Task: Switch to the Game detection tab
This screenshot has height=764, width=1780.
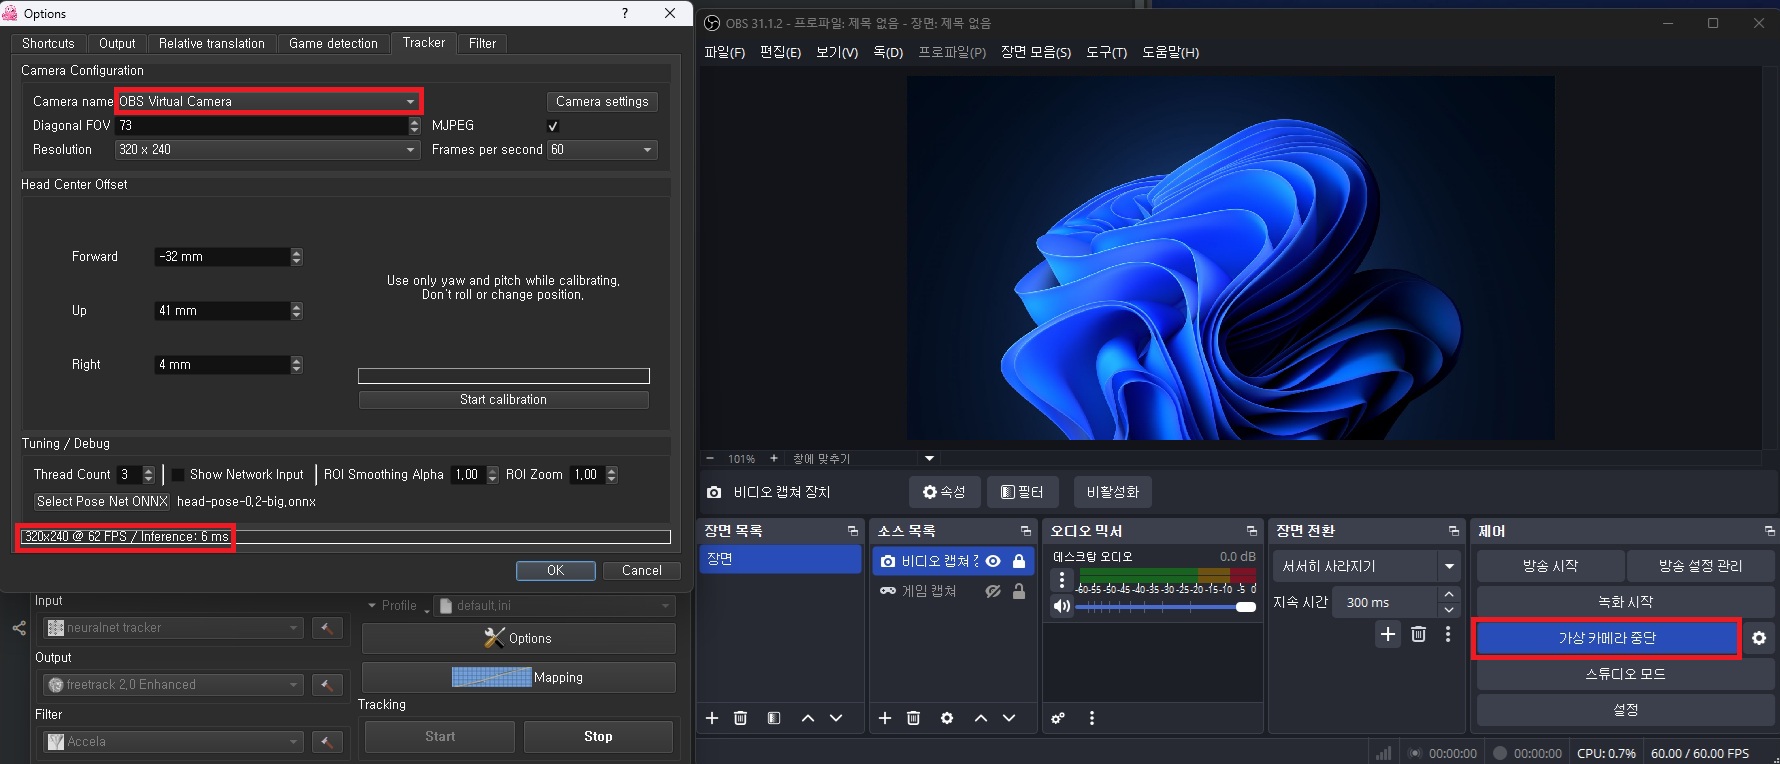Action: click(333, 44)
